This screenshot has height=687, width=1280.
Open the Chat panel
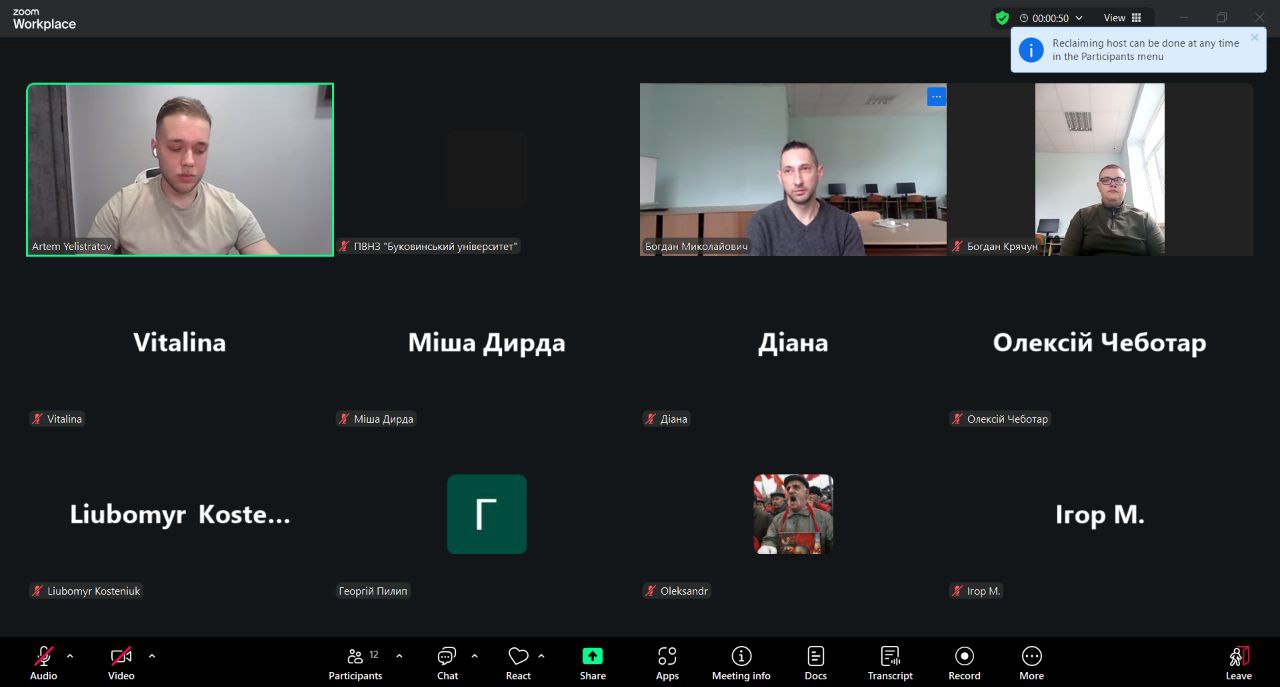(447, 662)
